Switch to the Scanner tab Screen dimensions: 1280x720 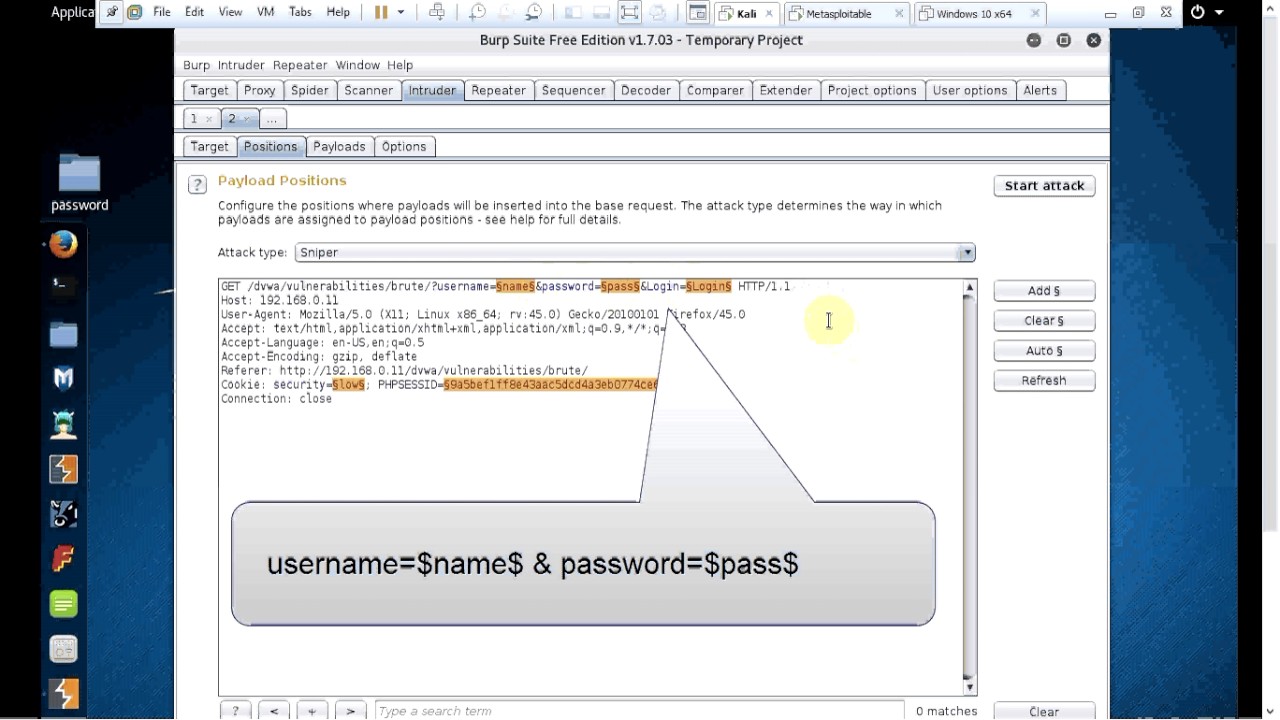tap(368, 90)
